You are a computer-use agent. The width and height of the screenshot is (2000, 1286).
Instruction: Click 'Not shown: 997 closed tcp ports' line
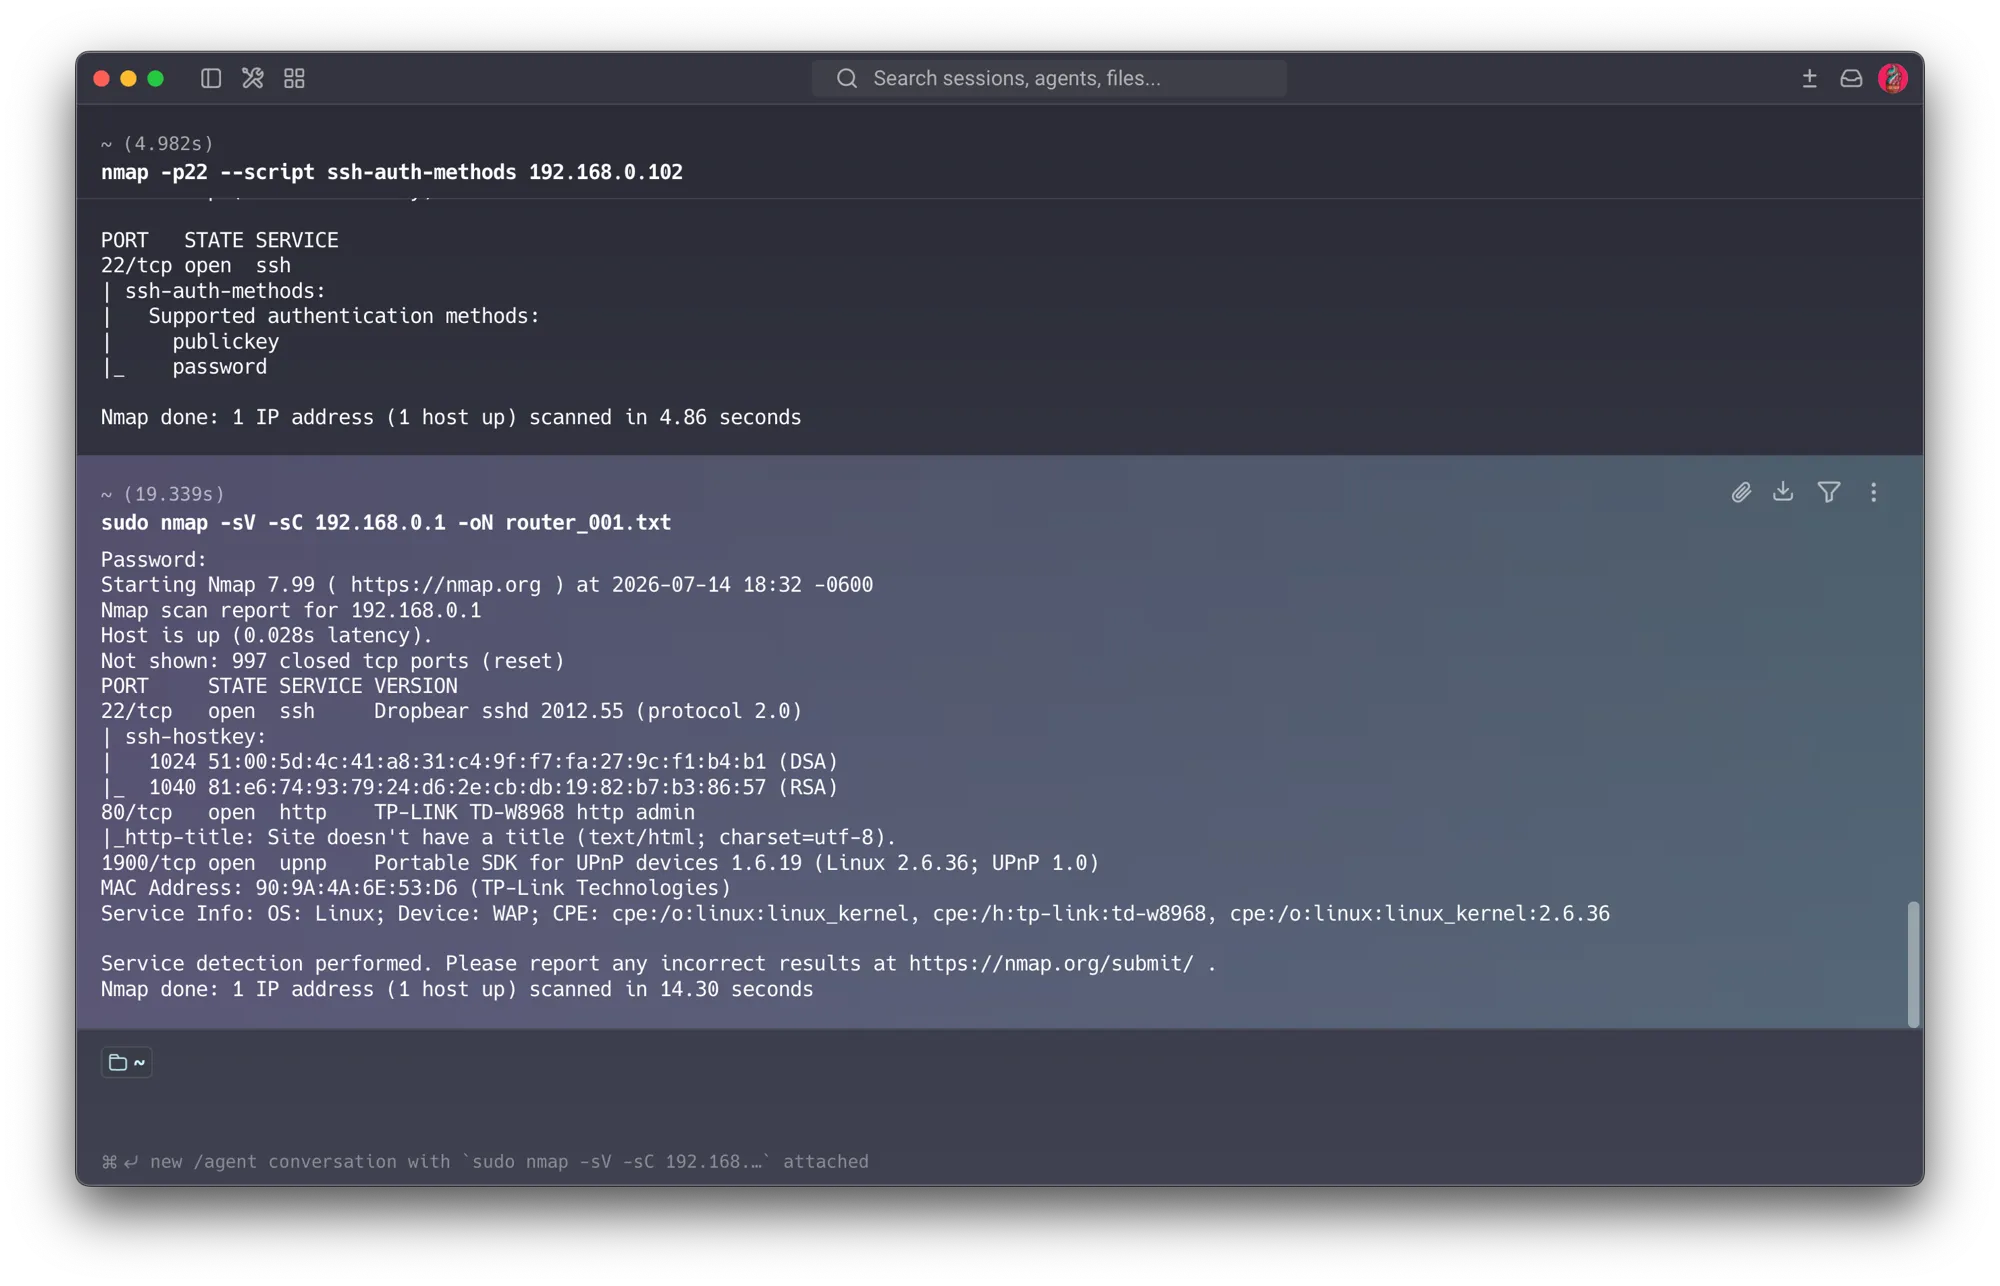pyautogui.click(x=333, y=661)
